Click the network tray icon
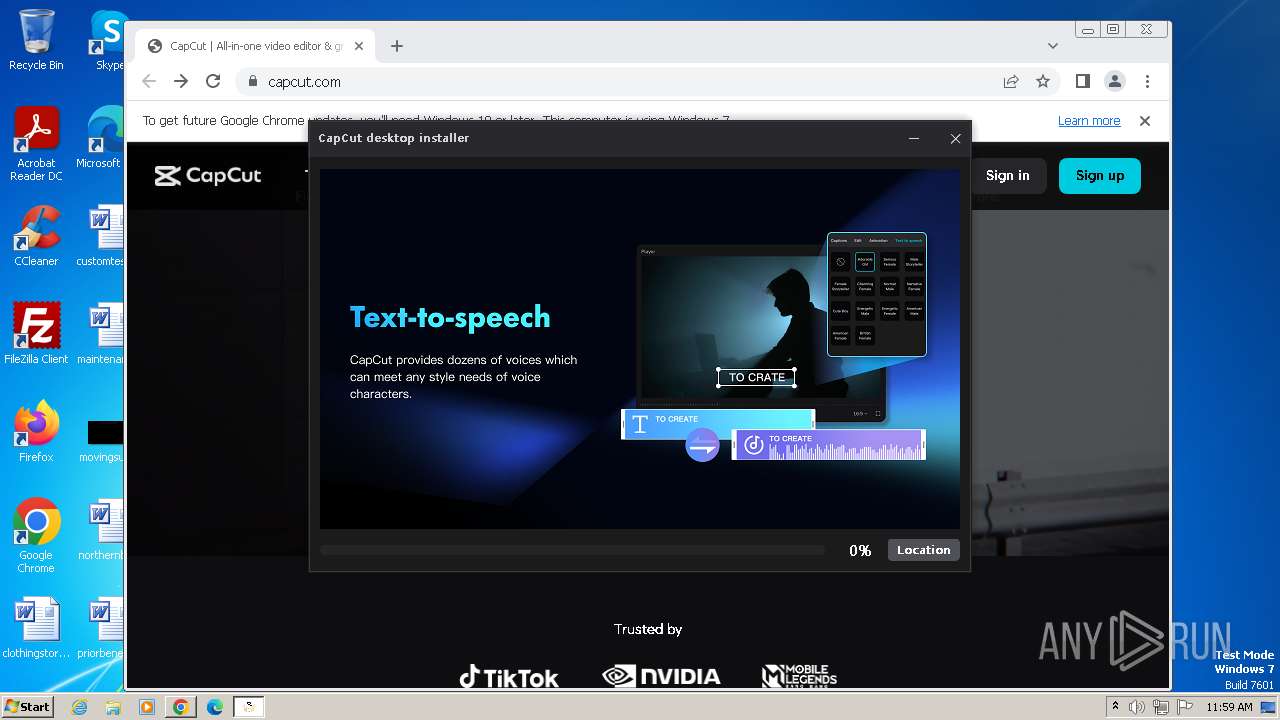Screen dimensions: 1280x720 tap(1161, 707)
